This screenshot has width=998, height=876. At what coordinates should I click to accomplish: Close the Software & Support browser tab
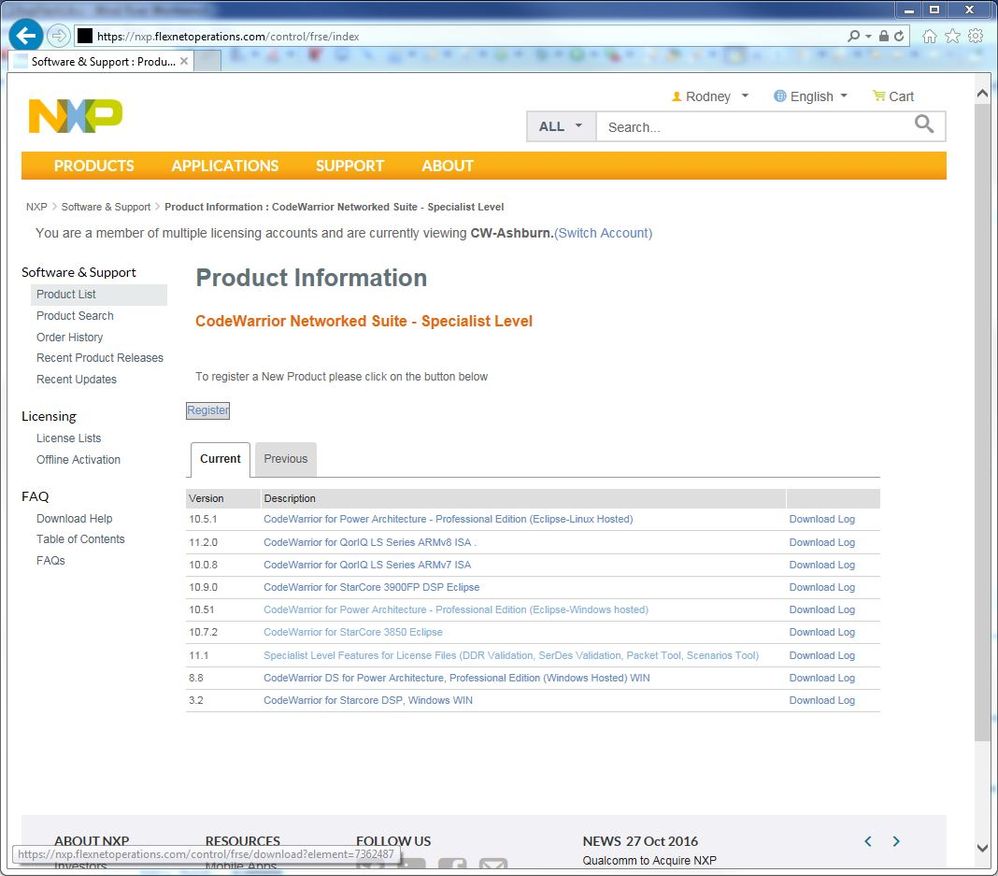pos(184,61)
